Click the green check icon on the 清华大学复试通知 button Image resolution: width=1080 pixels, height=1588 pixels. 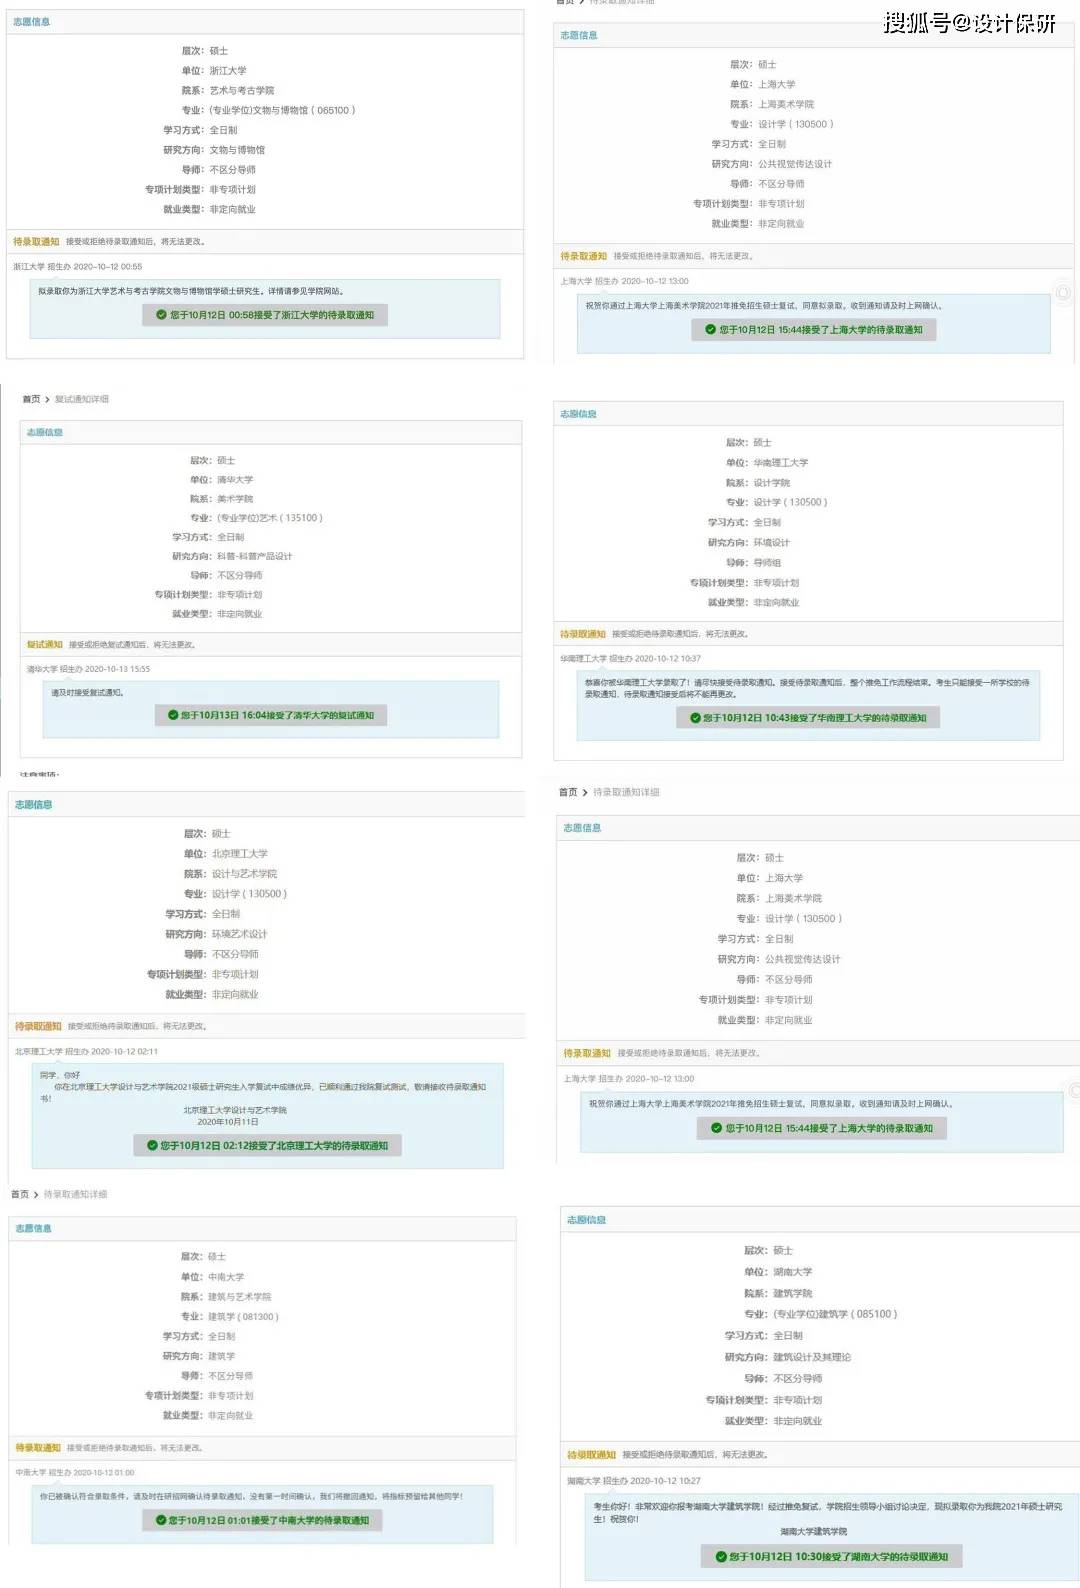click(x=173, y=715)
